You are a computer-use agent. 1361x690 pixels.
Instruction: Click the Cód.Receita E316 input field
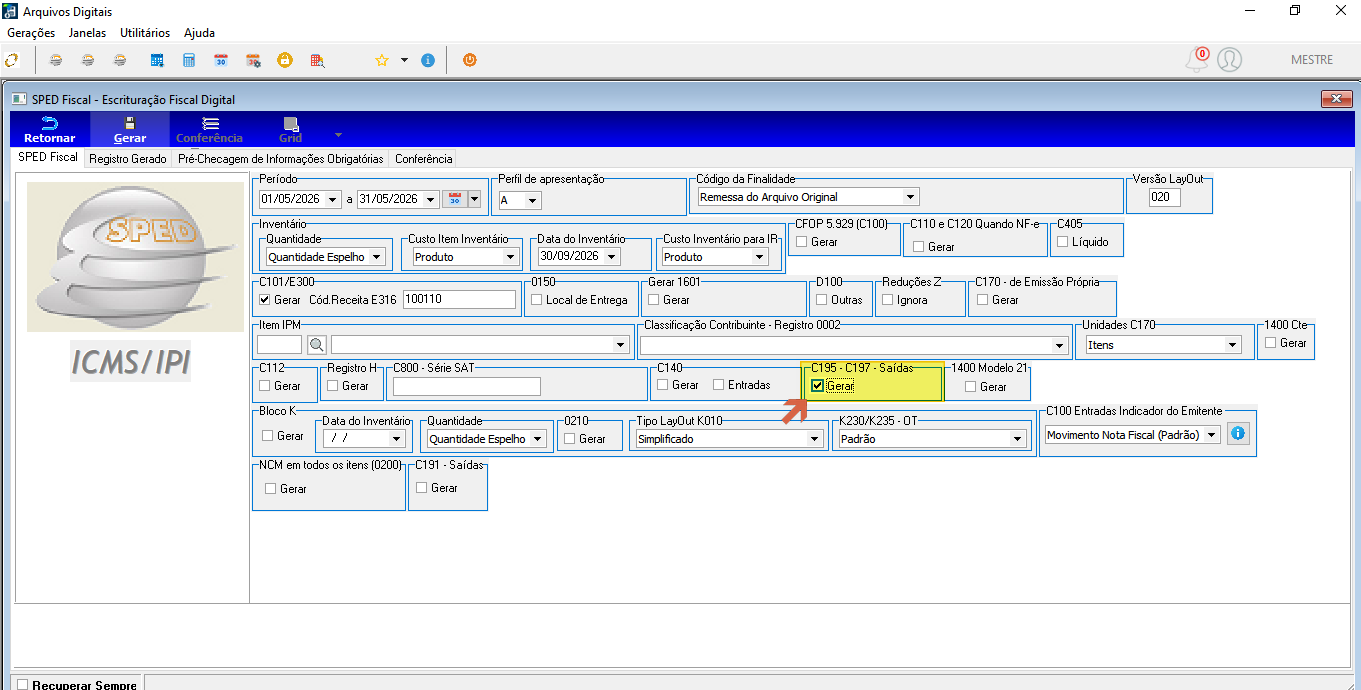459,299
